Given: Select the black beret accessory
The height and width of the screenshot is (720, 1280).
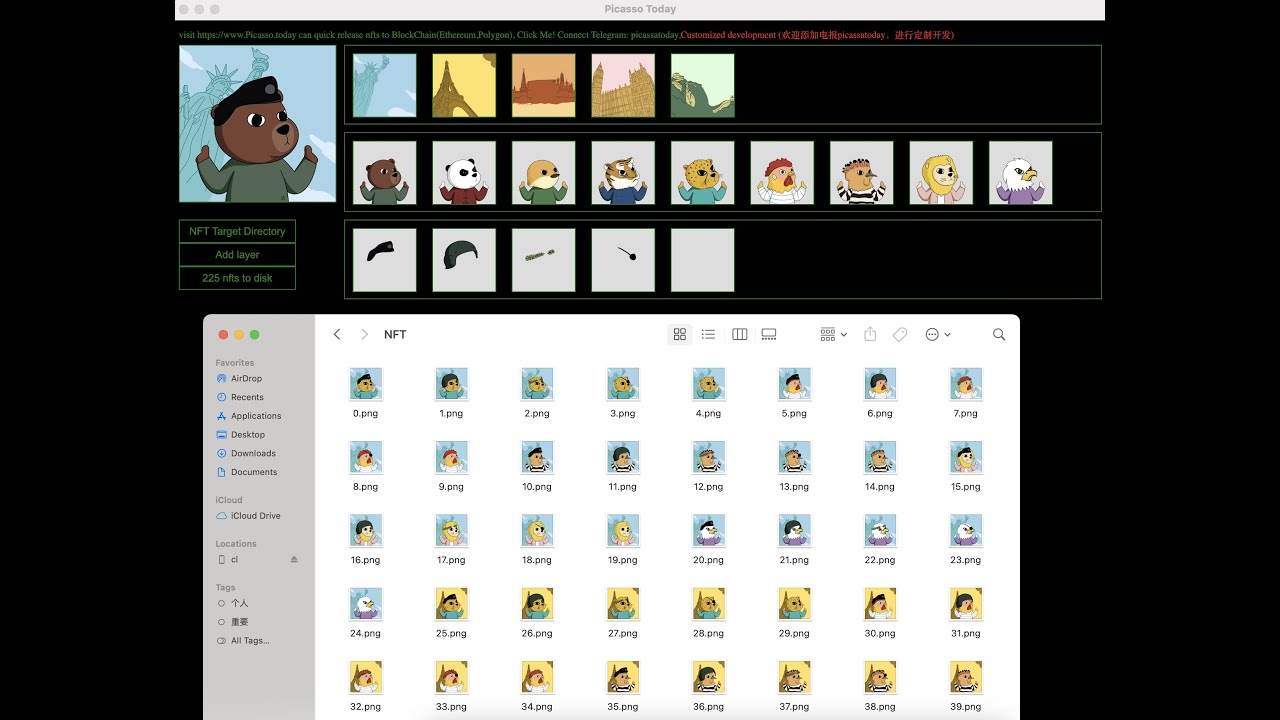Looking at the screenshot, I should (384, 260).
